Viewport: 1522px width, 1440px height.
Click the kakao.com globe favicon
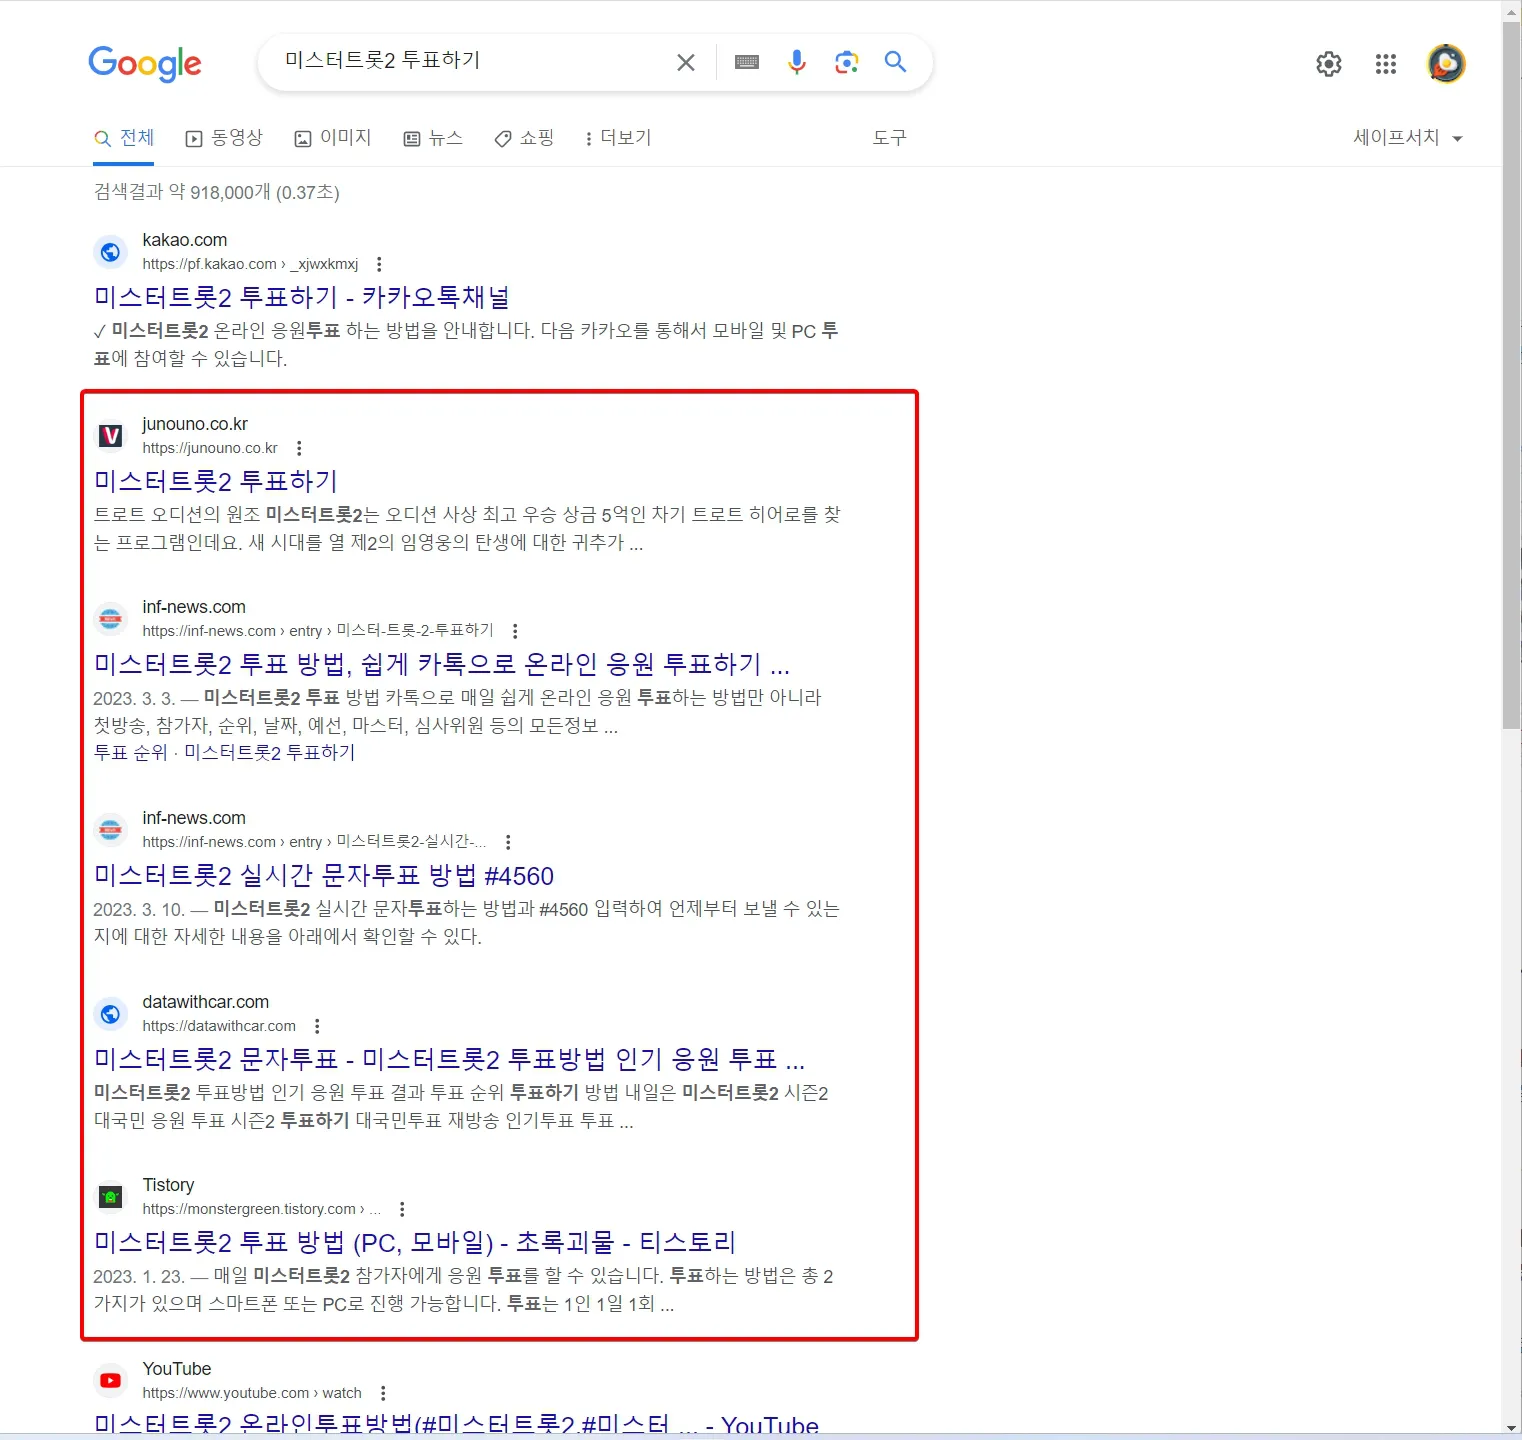coord(111,252)
